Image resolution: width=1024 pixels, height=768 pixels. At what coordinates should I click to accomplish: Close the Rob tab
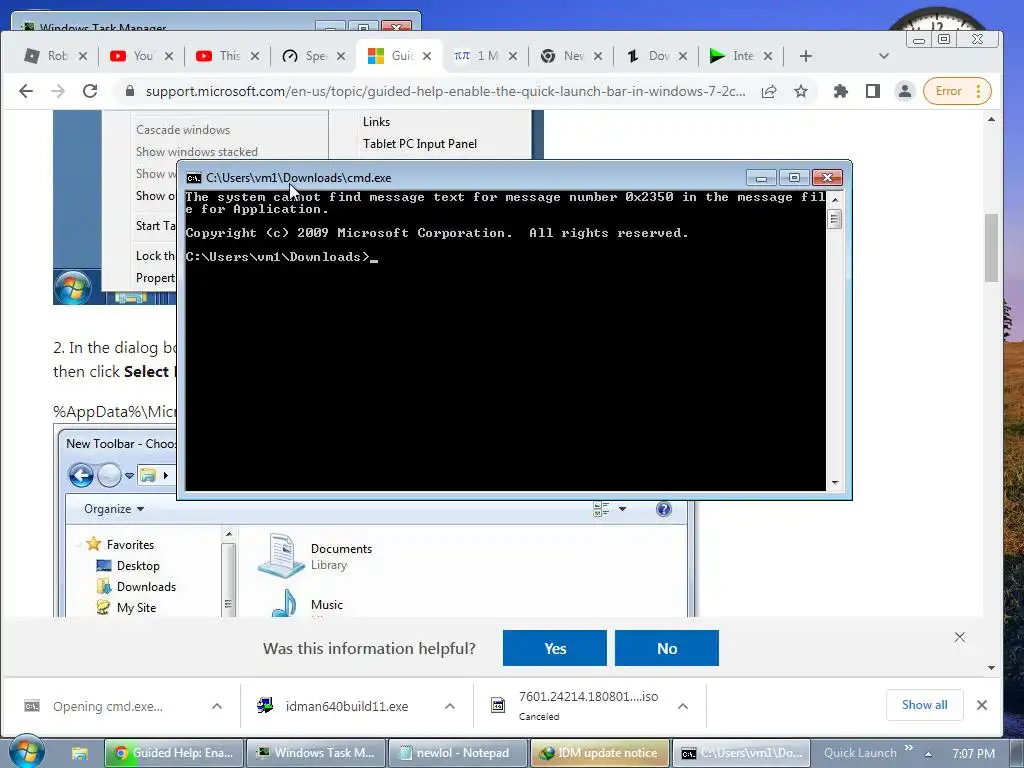pyautogui.click(x=83, y=56)
